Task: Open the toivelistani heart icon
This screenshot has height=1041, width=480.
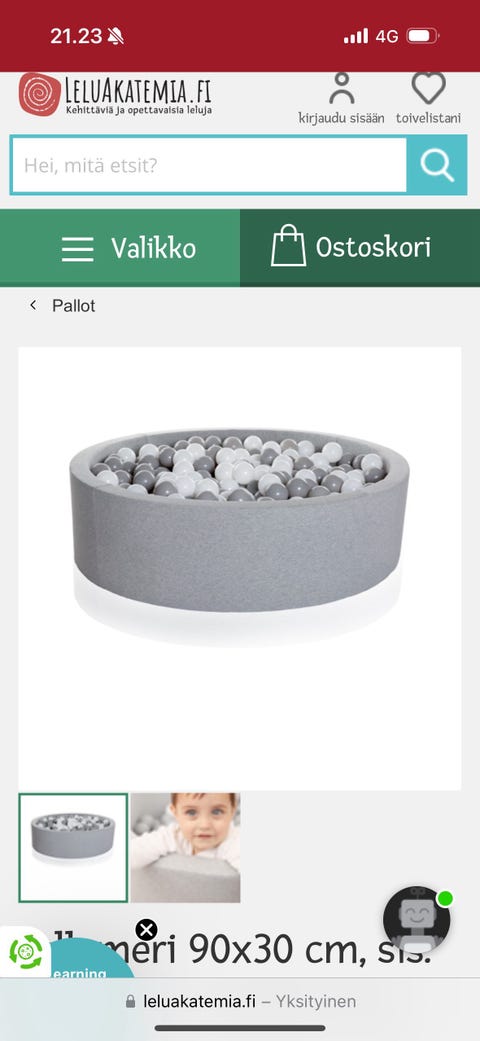Action: point(428,88)
